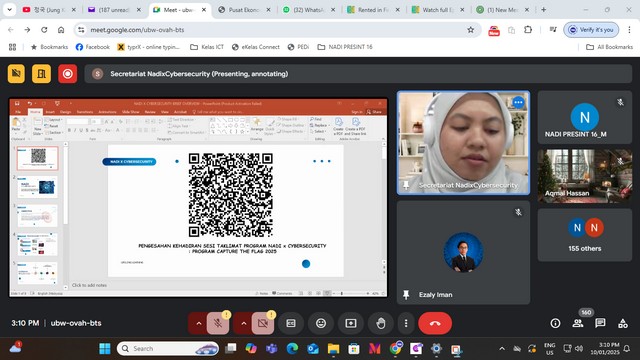Open media control icon in Chrome toolbar
This screenshot has width=640, height=360.
tap(553, 30)
